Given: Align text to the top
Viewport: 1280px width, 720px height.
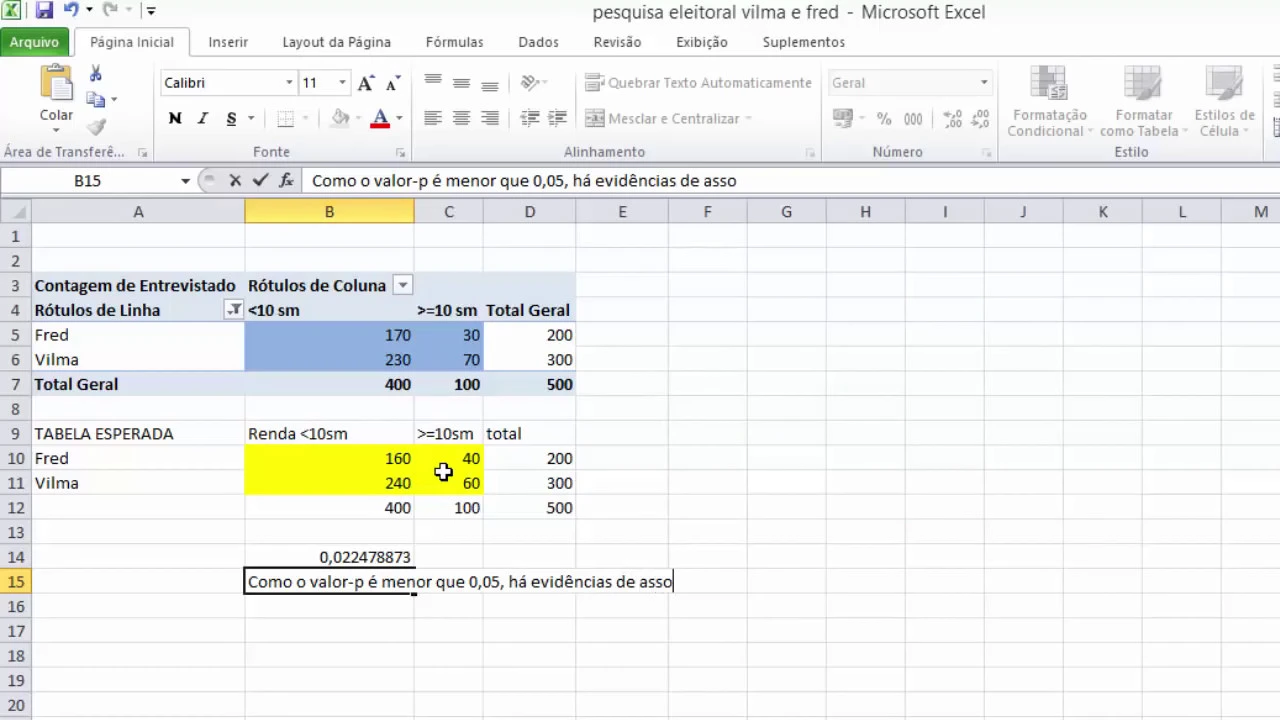Looking at the screenshot, I should pyautogui.click(x=433, y=83).
